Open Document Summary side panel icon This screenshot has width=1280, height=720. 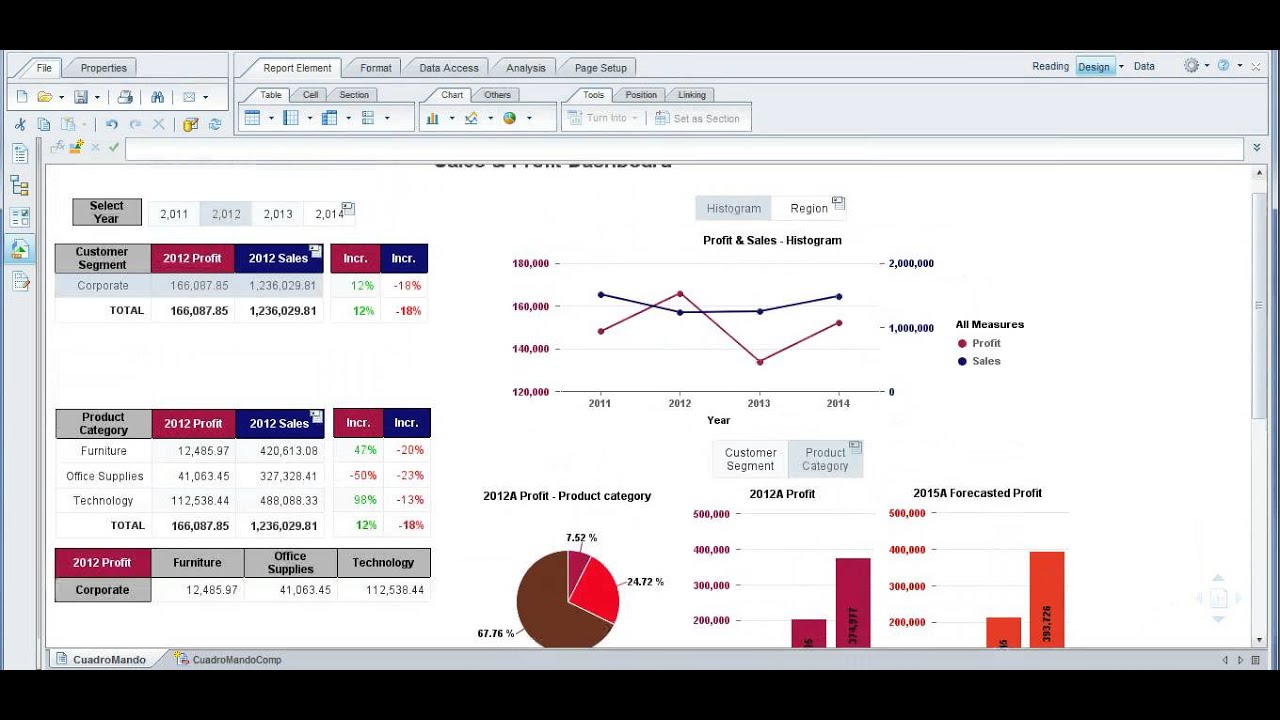tap(20, 153)
